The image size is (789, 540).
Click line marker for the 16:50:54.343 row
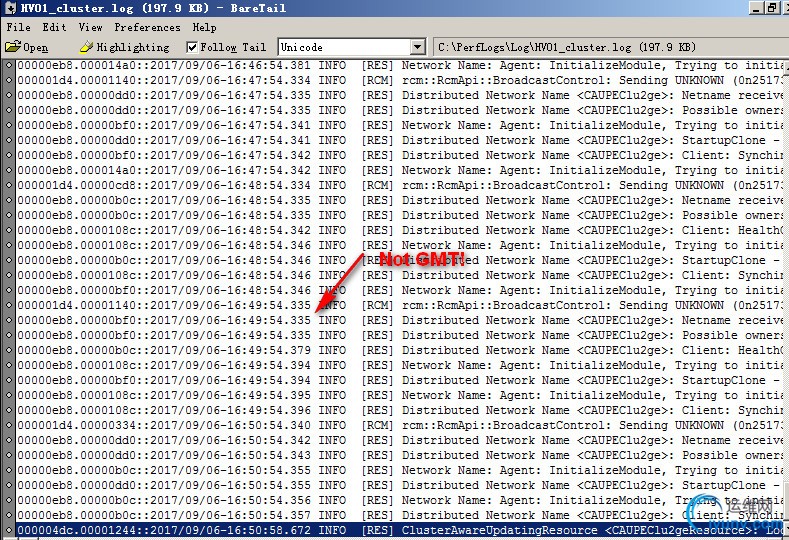(9, 455)
